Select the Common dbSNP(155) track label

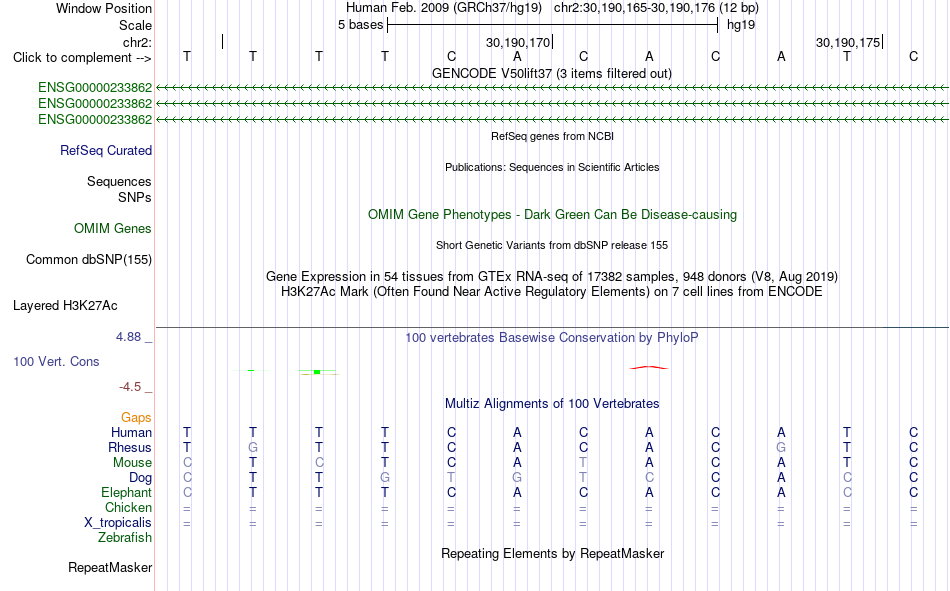(x=89, y=259)
